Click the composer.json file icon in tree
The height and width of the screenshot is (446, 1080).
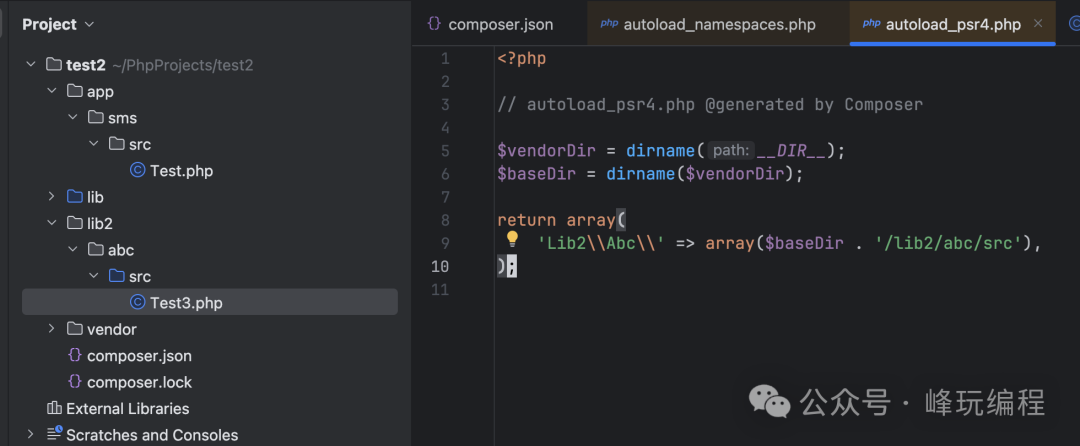coord(75,356)
